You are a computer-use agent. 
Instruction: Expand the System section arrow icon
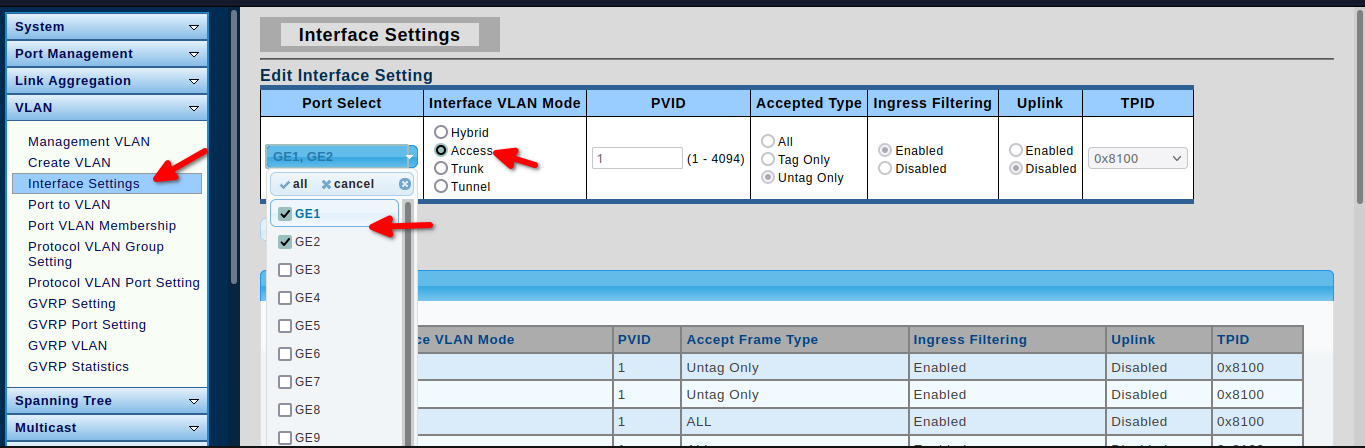pos(194,27)
